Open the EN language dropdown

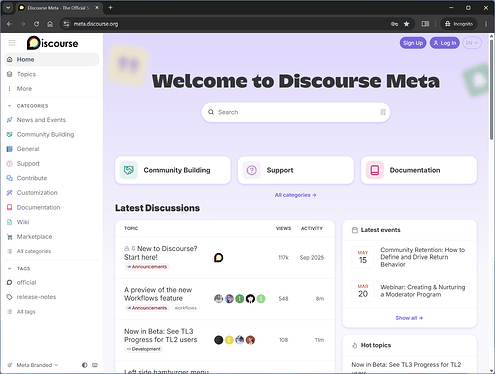(472, 43)
